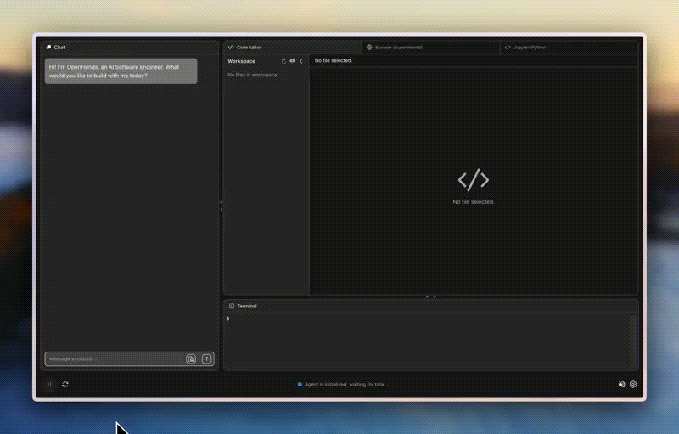Click the terminal panel resize handle
The width and height of the screenshot is (679, 434).
pos(430,297)
